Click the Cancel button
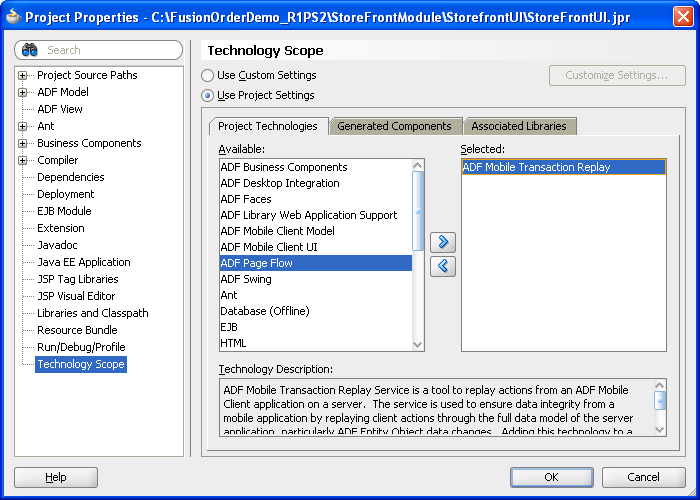This screenshot has width=700, height=500. pos(643,477)
